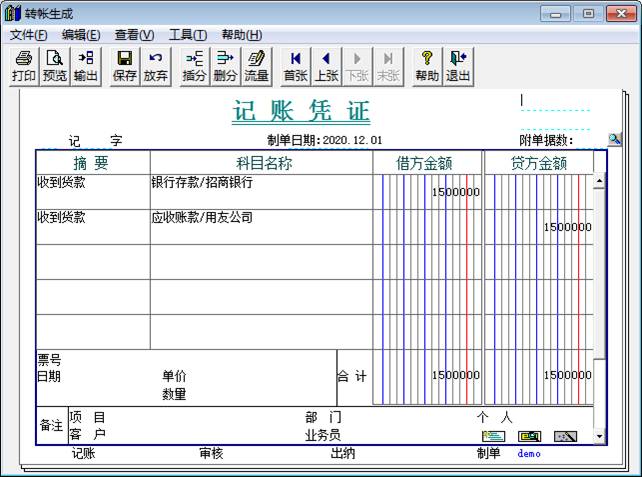Click the 输出 (Export) toolbar icon
642x477 pixels.
point(86,66)
